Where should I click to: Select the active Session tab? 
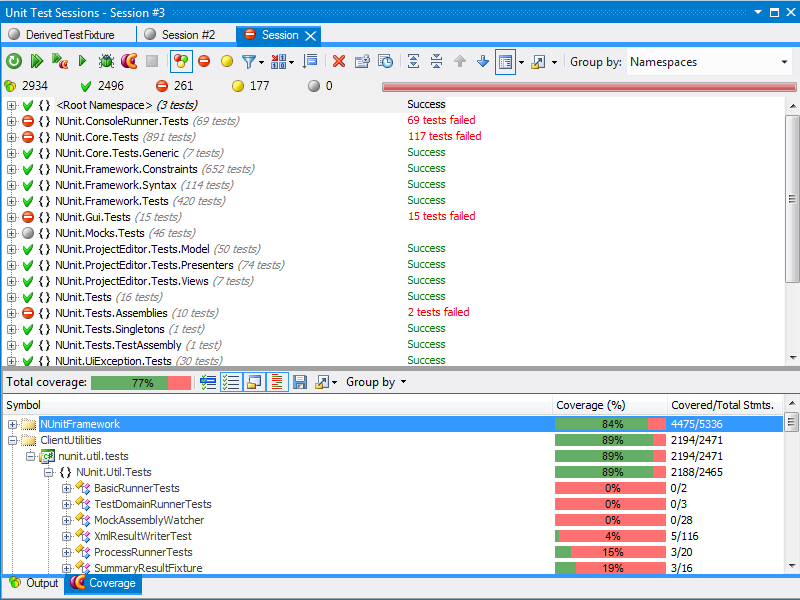click(x=280, y=35)
